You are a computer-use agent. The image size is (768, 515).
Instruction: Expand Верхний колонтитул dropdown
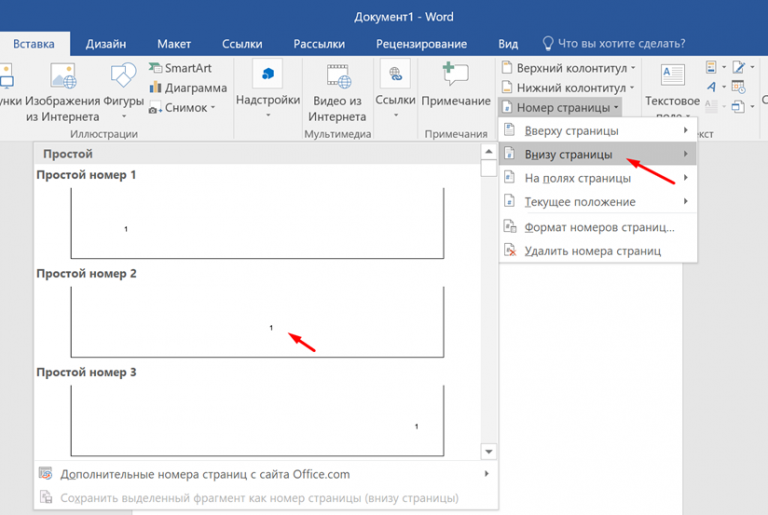point(567,68)
